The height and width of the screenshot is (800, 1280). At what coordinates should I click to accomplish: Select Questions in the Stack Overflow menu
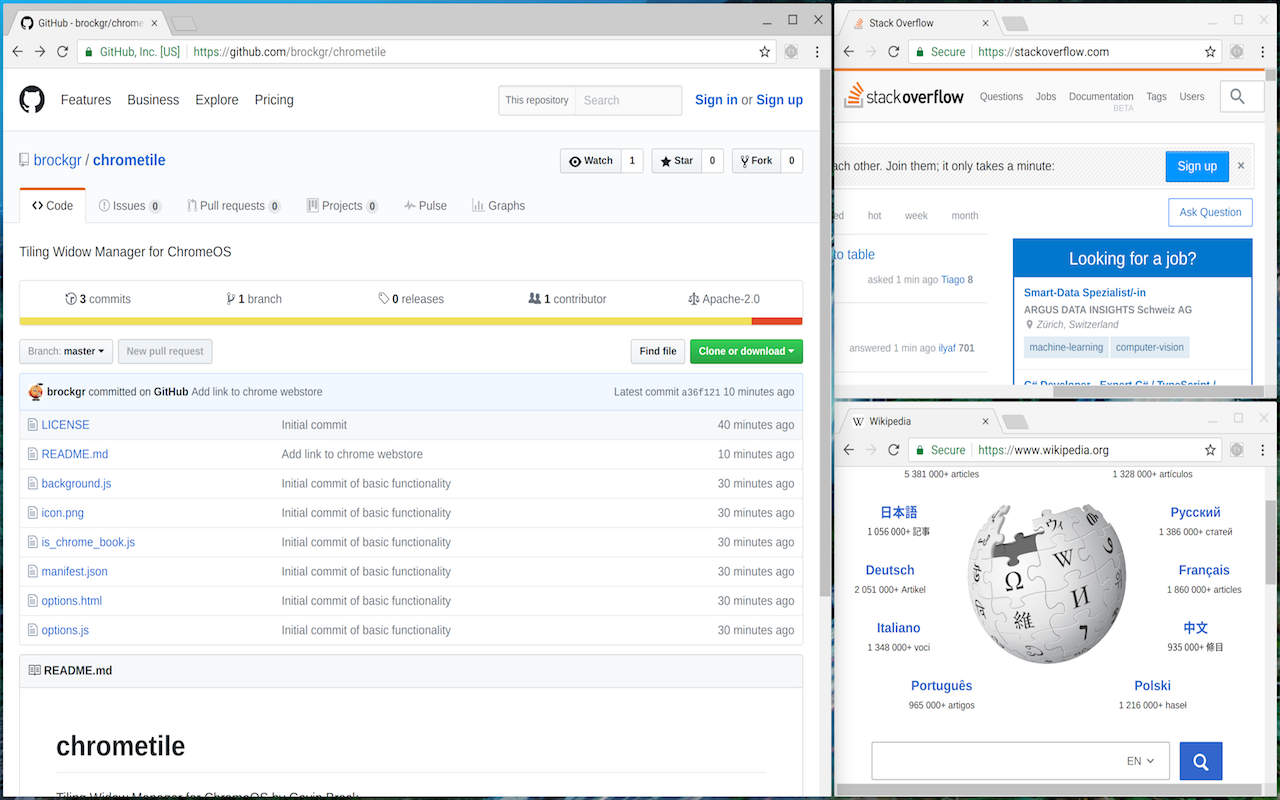click(x=1001, y=96)
